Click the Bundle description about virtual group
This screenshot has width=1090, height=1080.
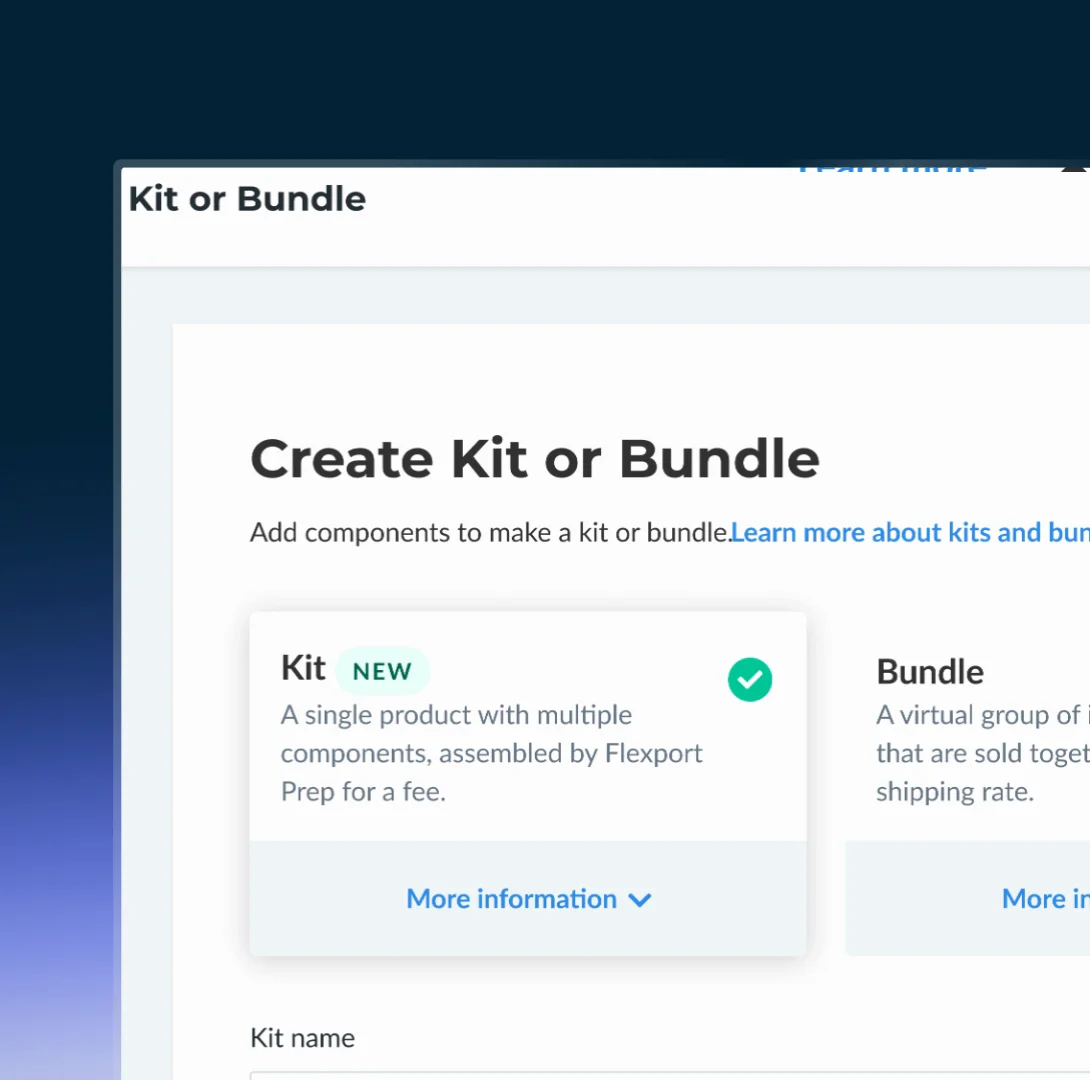(x=982, y=753)
